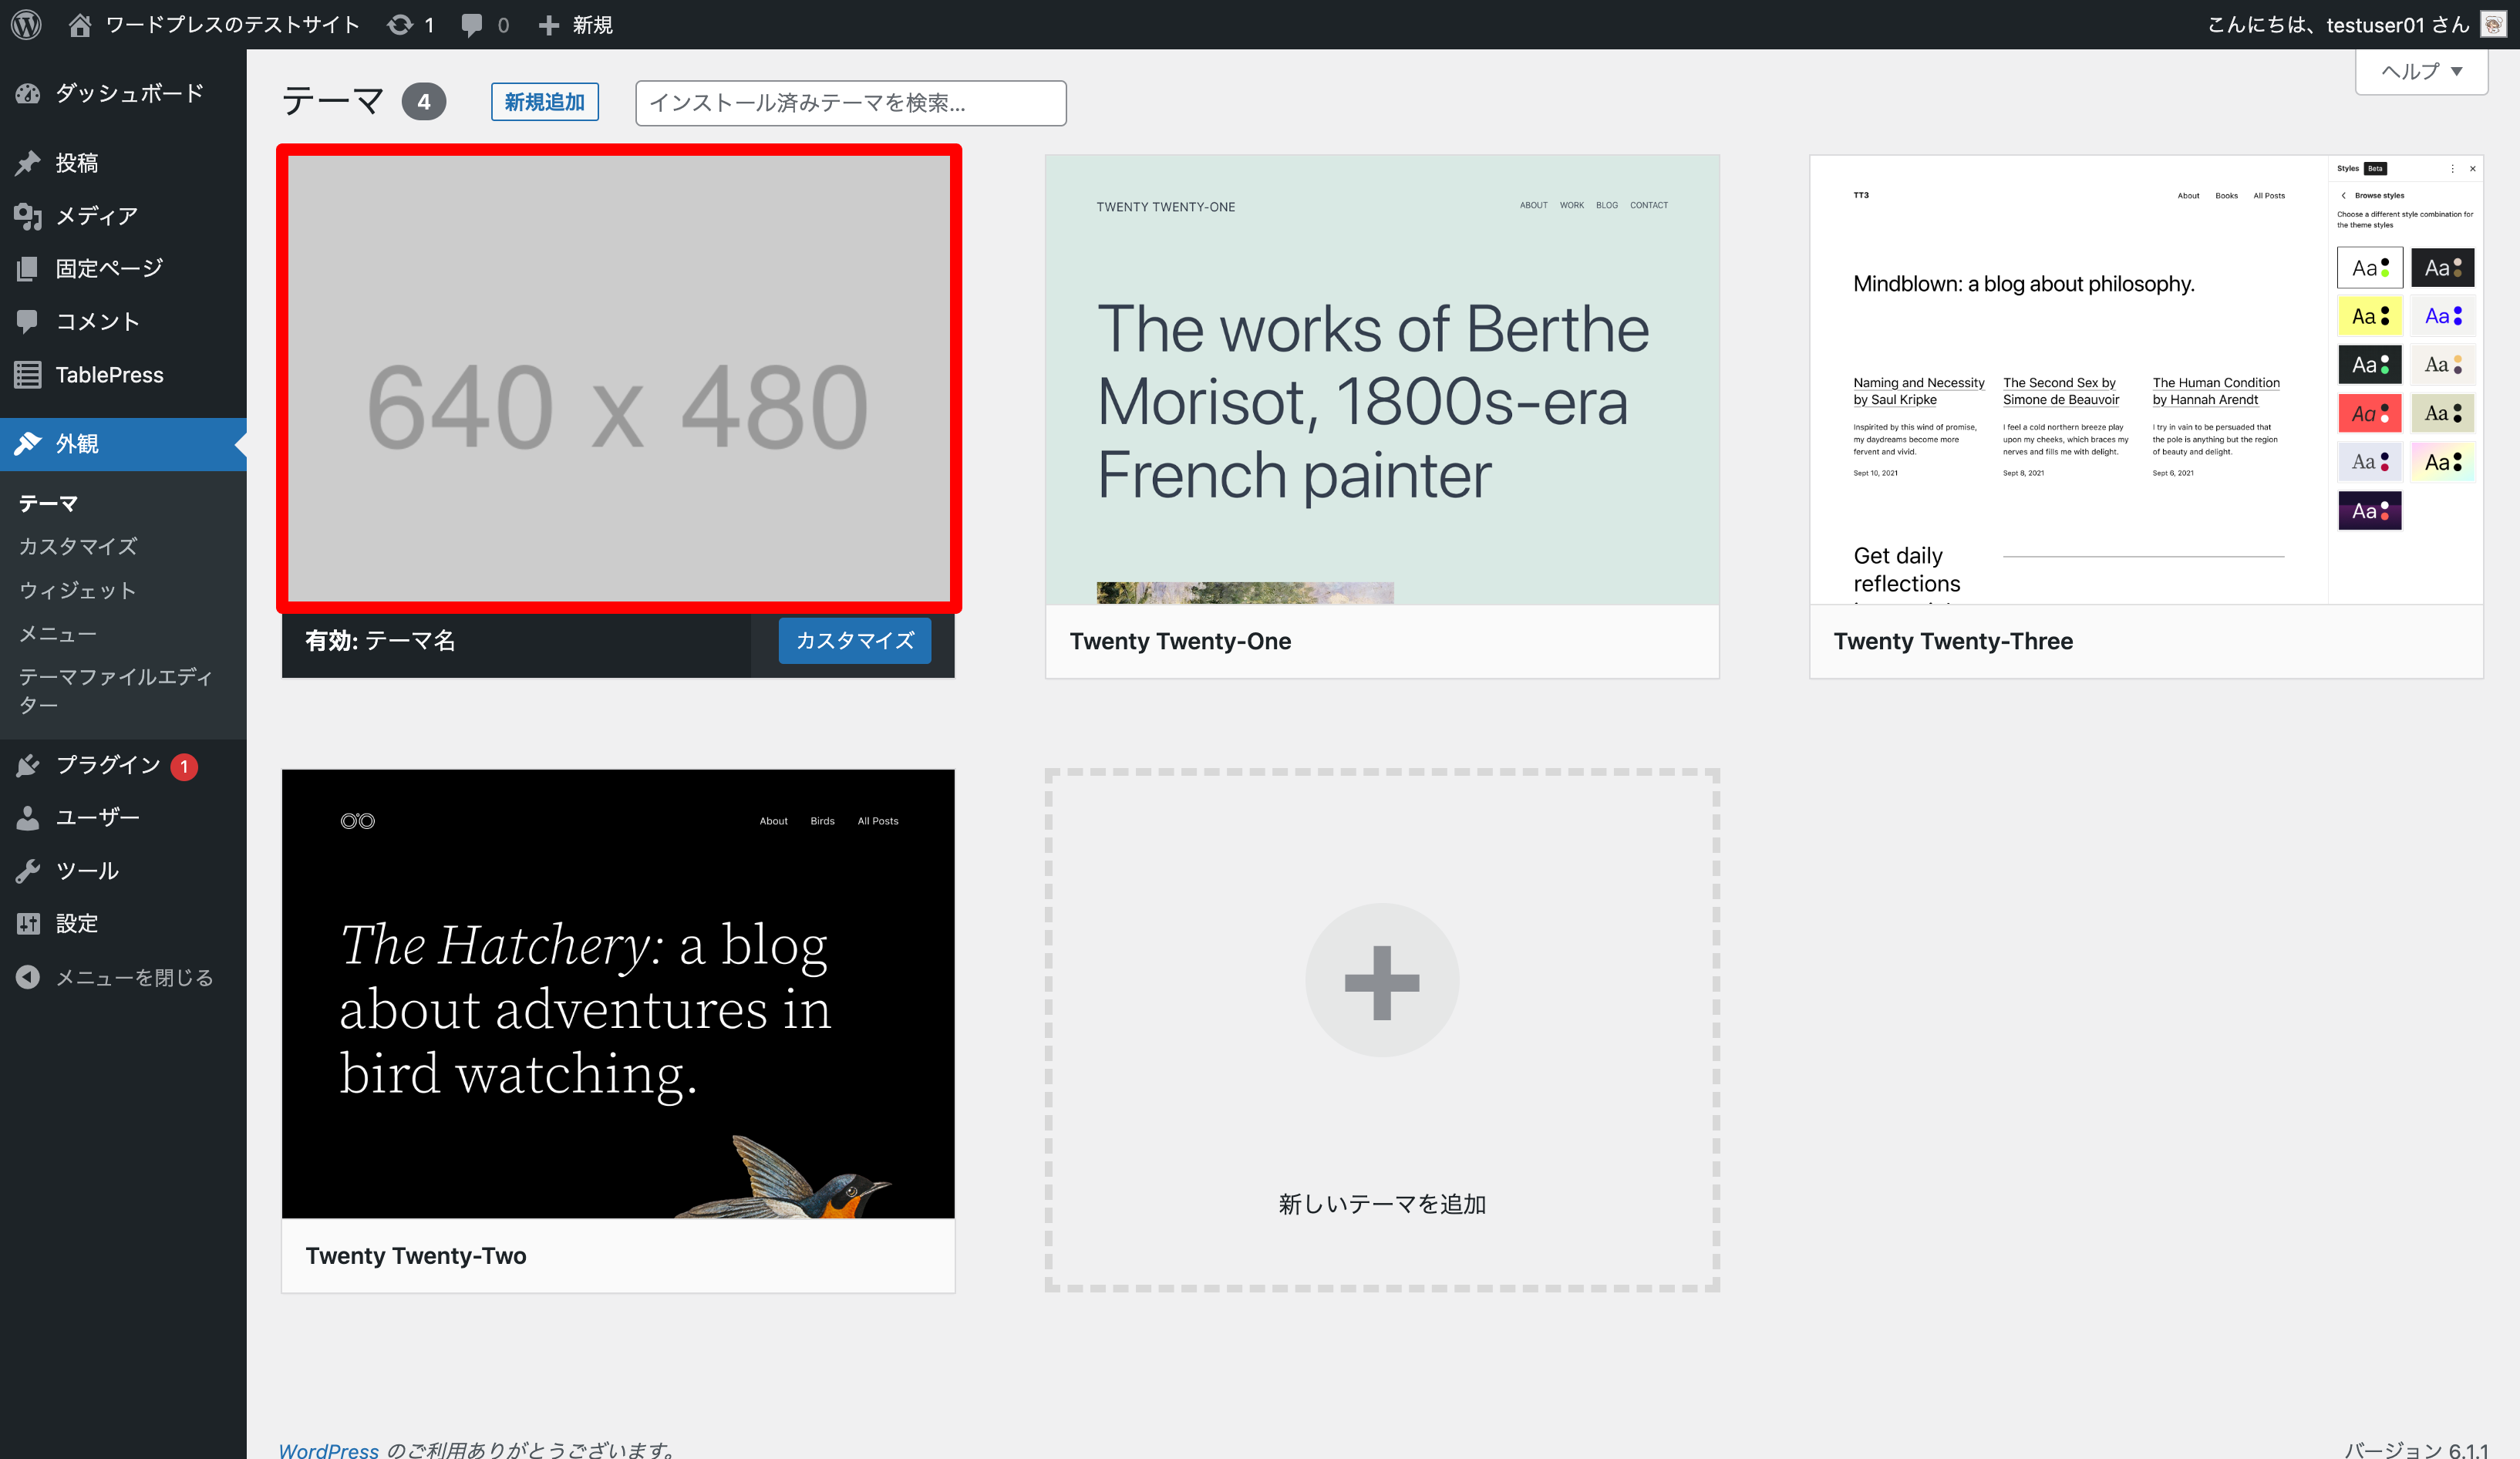Viewport: 2520px width, 1459px height.
Task: Open the テーマ submenu item
Action: 48,503
